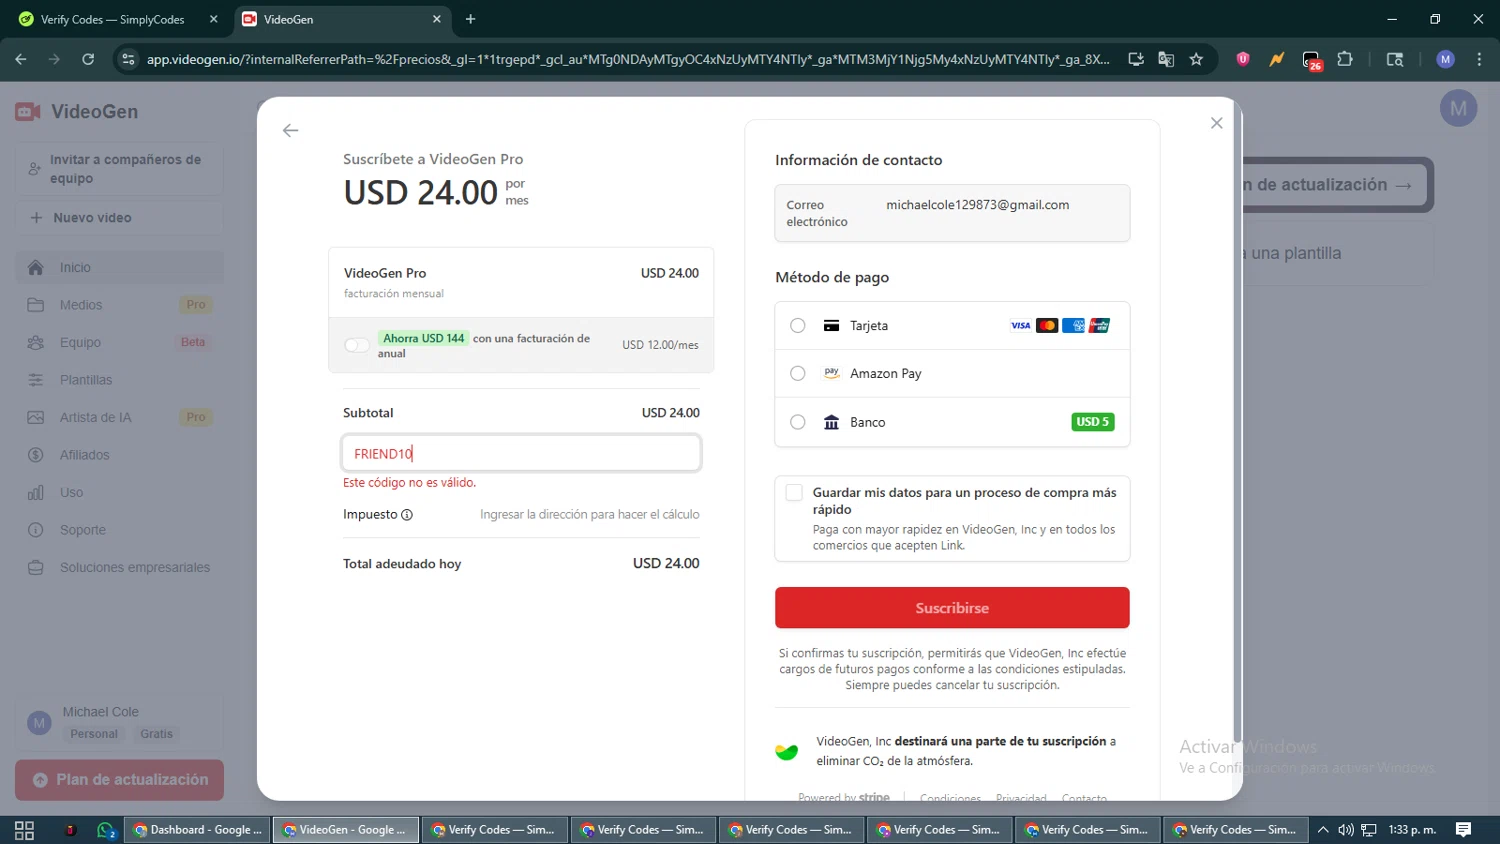Viewport: 1500px width, 844px height.
Task: Open Afiliados in the sidebar
Action: point(119,455)
